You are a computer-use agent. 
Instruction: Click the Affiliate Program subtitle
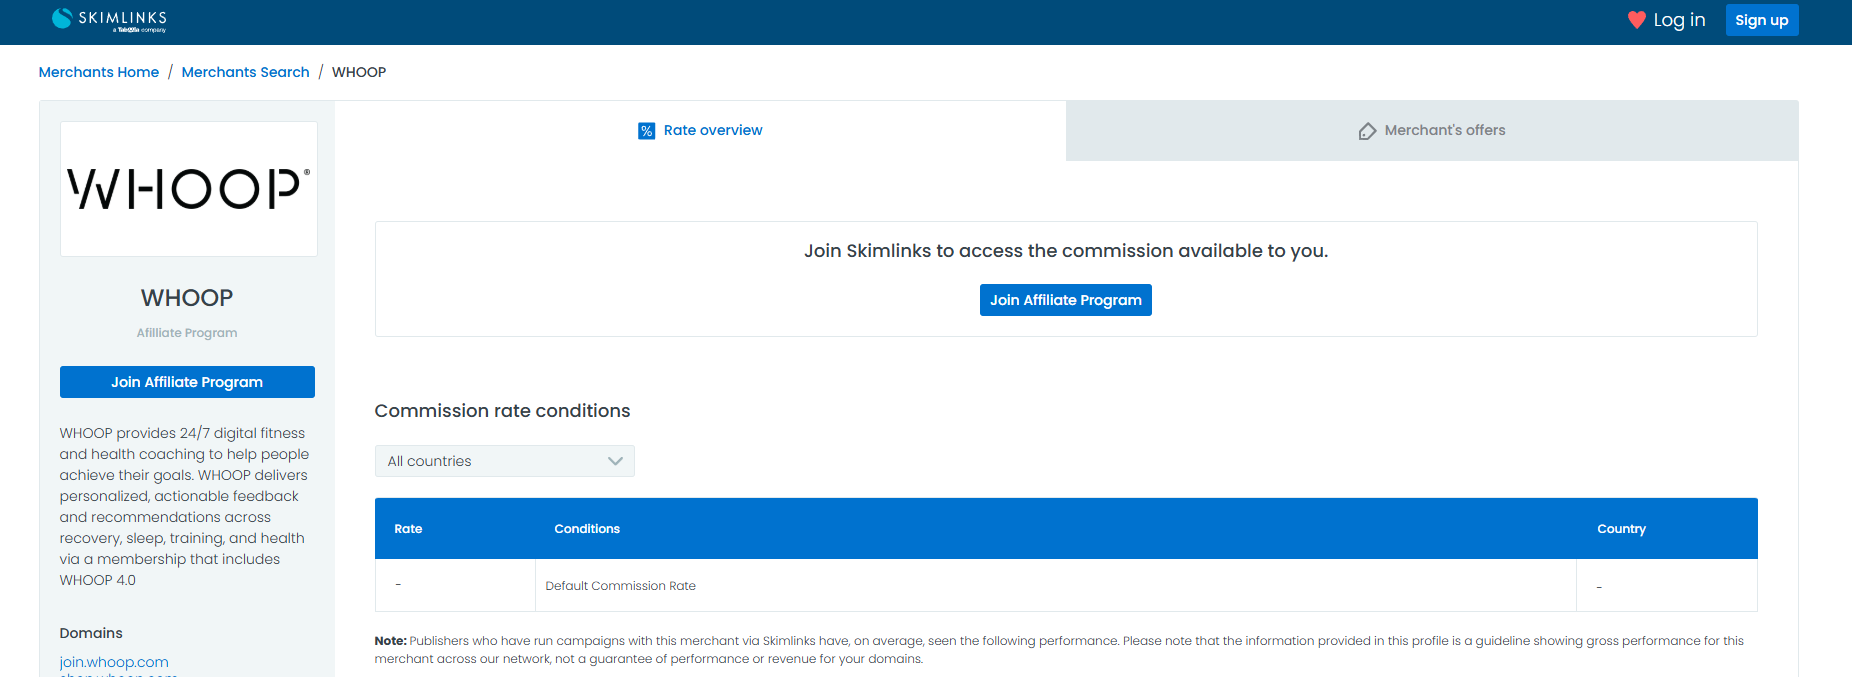[x=187, y=333]
